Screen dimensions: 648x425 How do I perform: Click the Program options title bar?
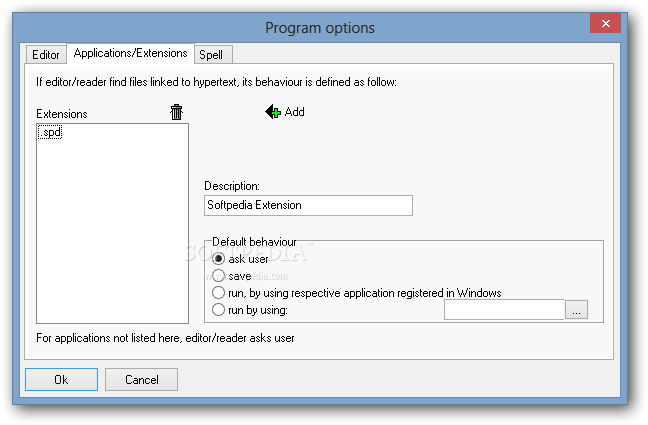pos(320,28)
